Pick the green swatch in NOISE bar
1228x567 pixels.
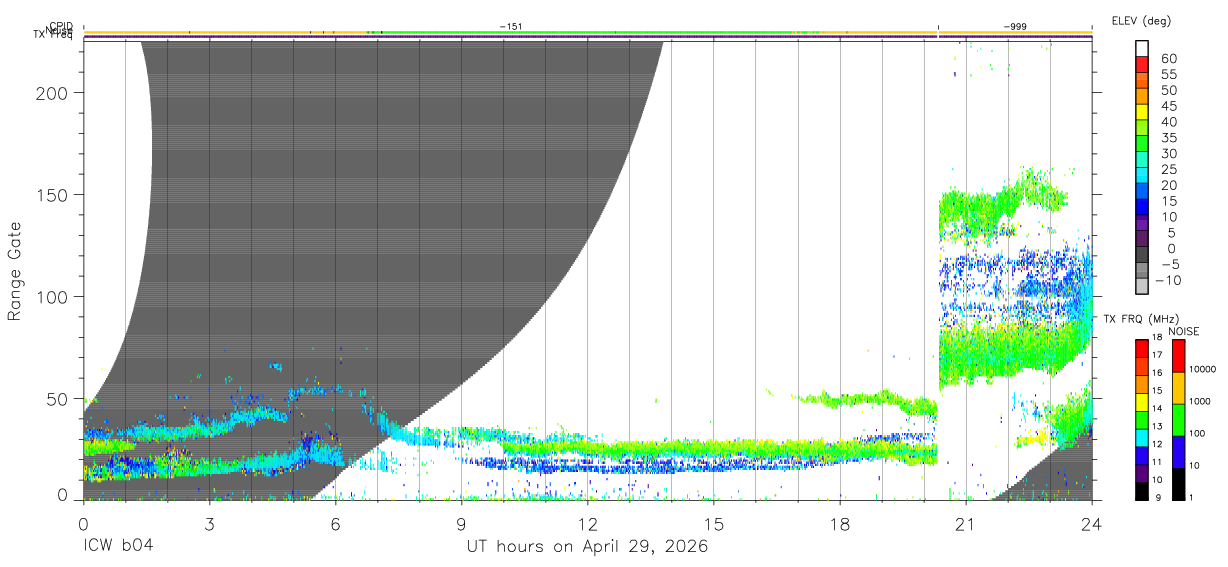1180,419
